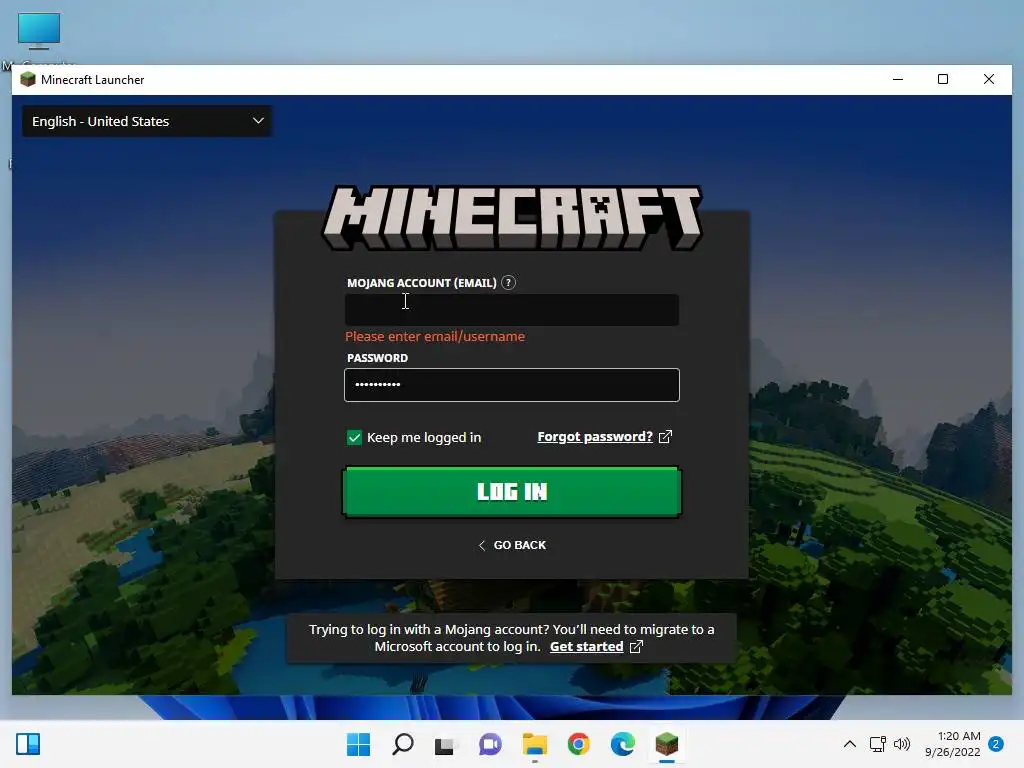Screen dimensions: 1024x768
Task: Open the Forgot password? link
Action: pyautogui.click(x=595, y=437)
